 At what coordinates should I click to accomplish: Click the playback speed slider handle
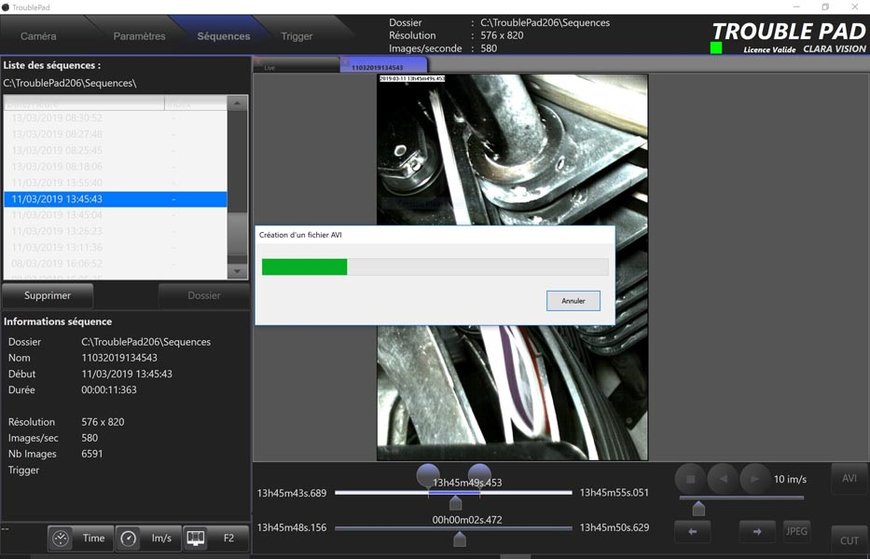pyautogui.click(x=699, y=508)
